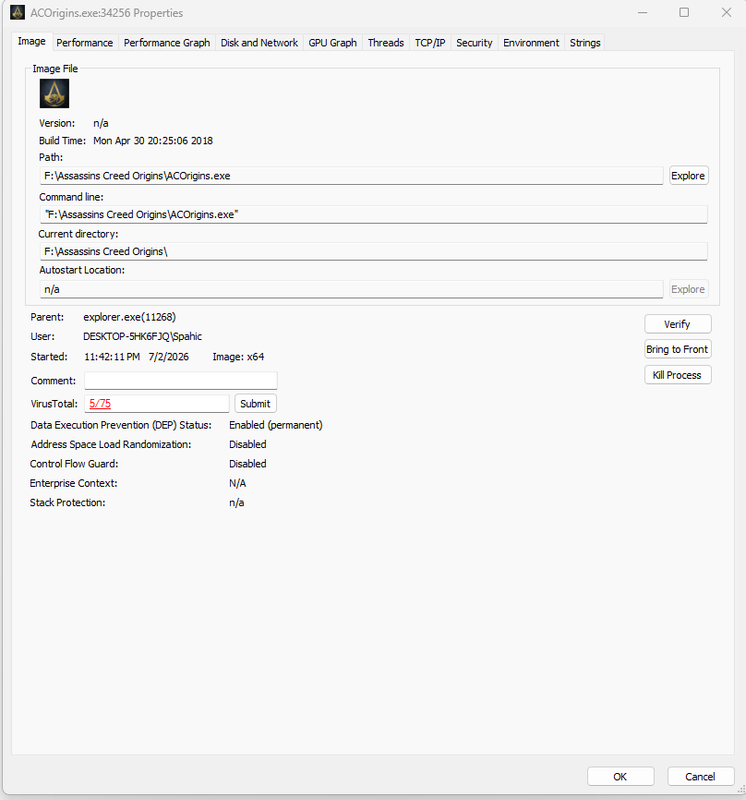Screen dimensions: 746x800
Task: Open the Performance Graph tab
Action: click(x=167, y=43)
